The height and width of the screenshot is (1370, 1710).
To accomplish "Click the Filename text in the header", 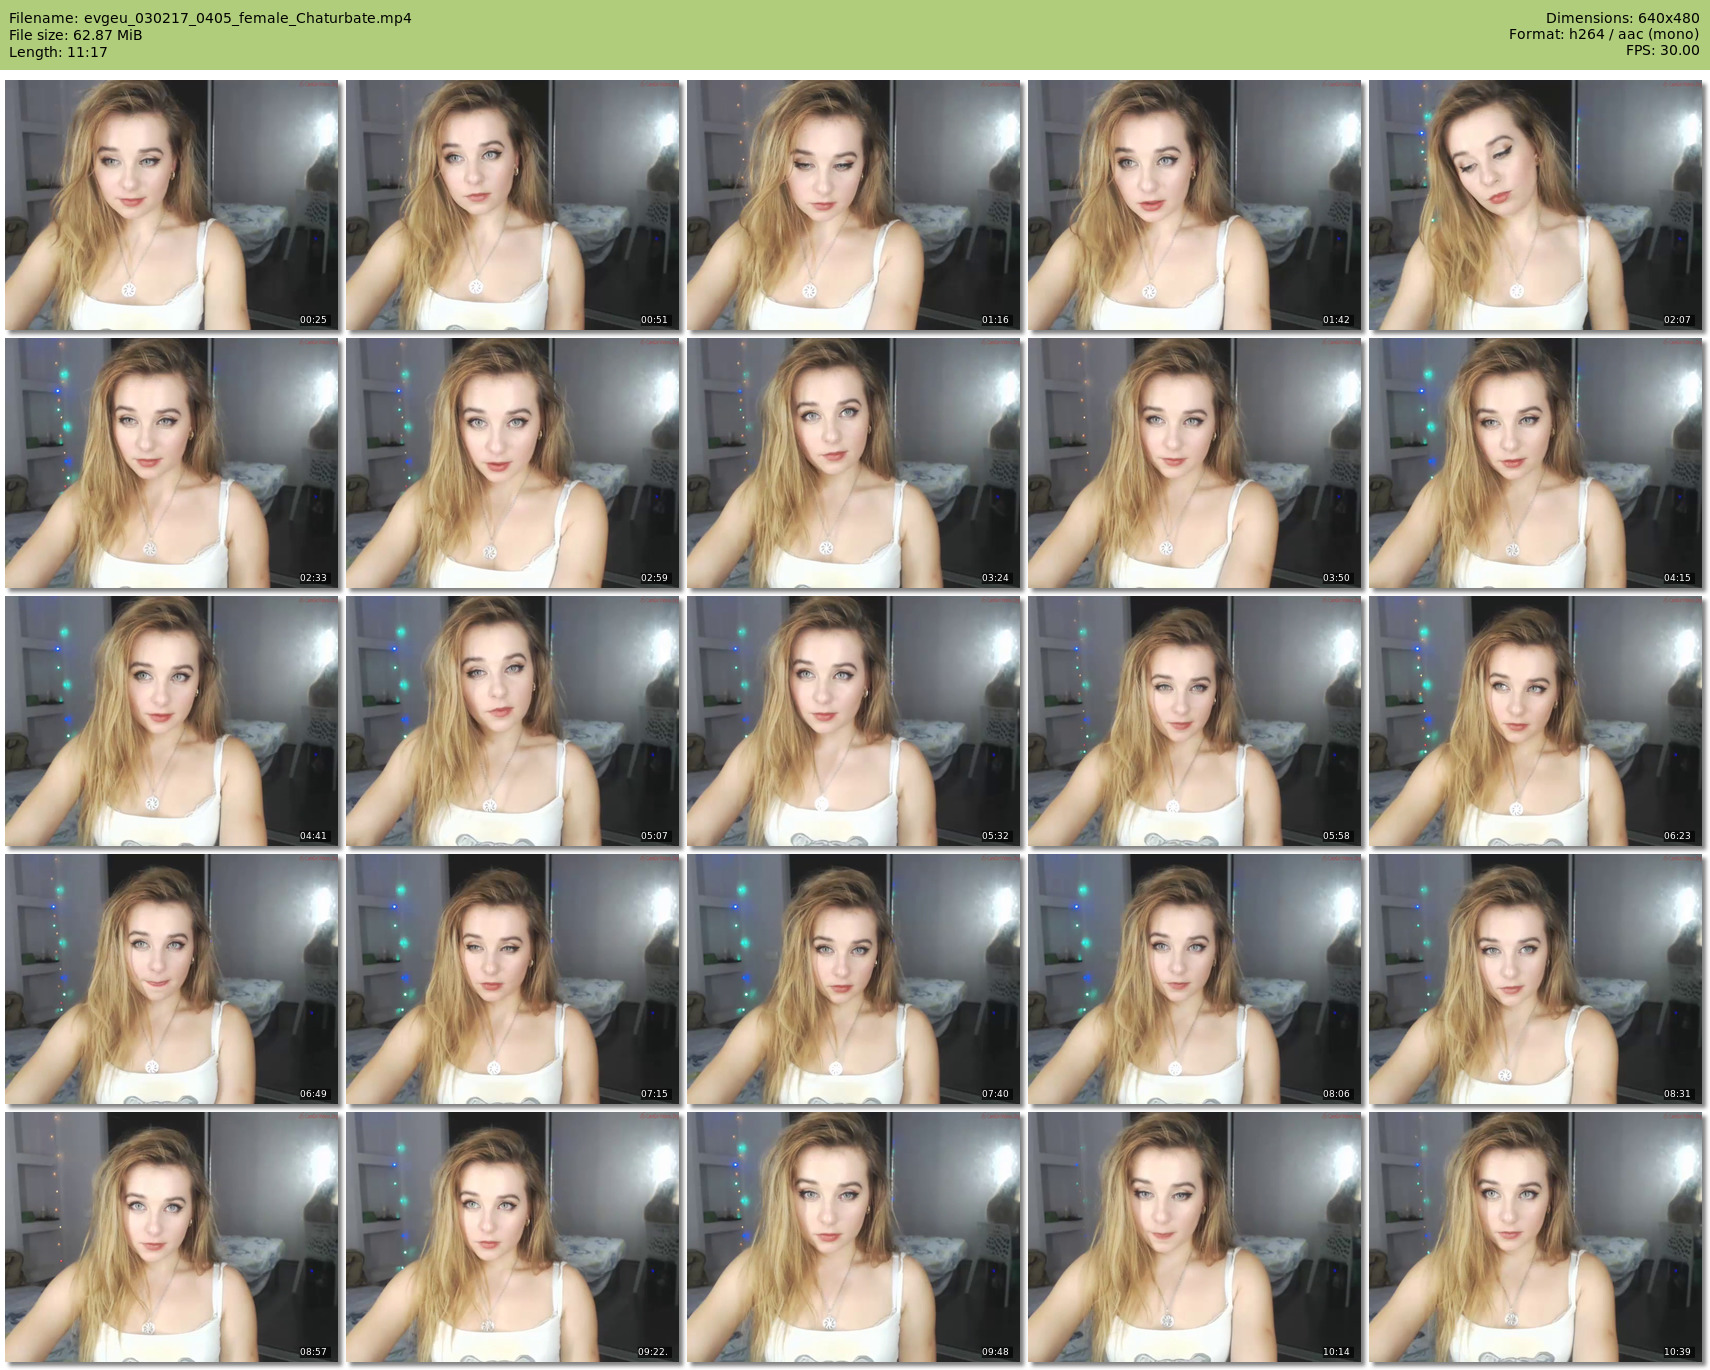I will 210,18.
